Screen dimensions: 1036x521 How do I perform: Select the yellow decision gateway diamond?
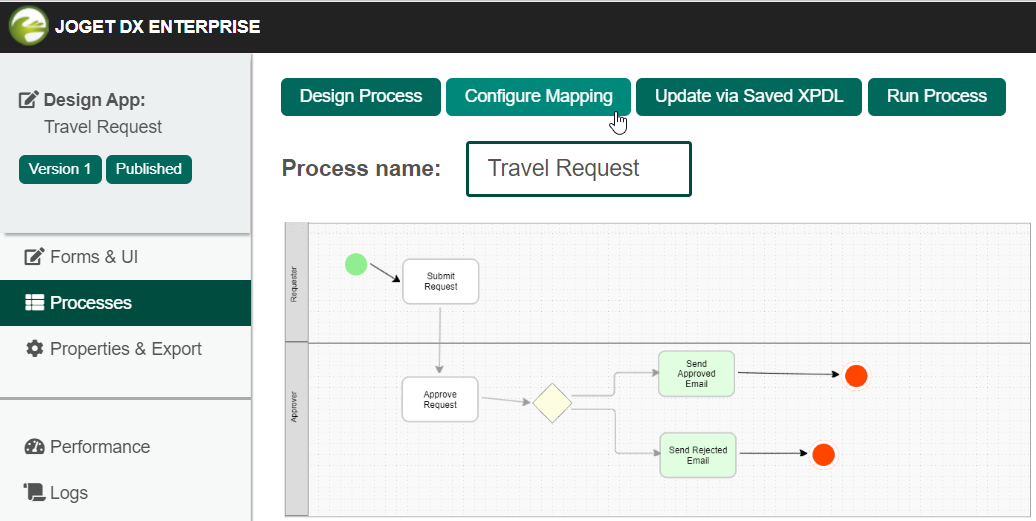[x=552, y=403]
